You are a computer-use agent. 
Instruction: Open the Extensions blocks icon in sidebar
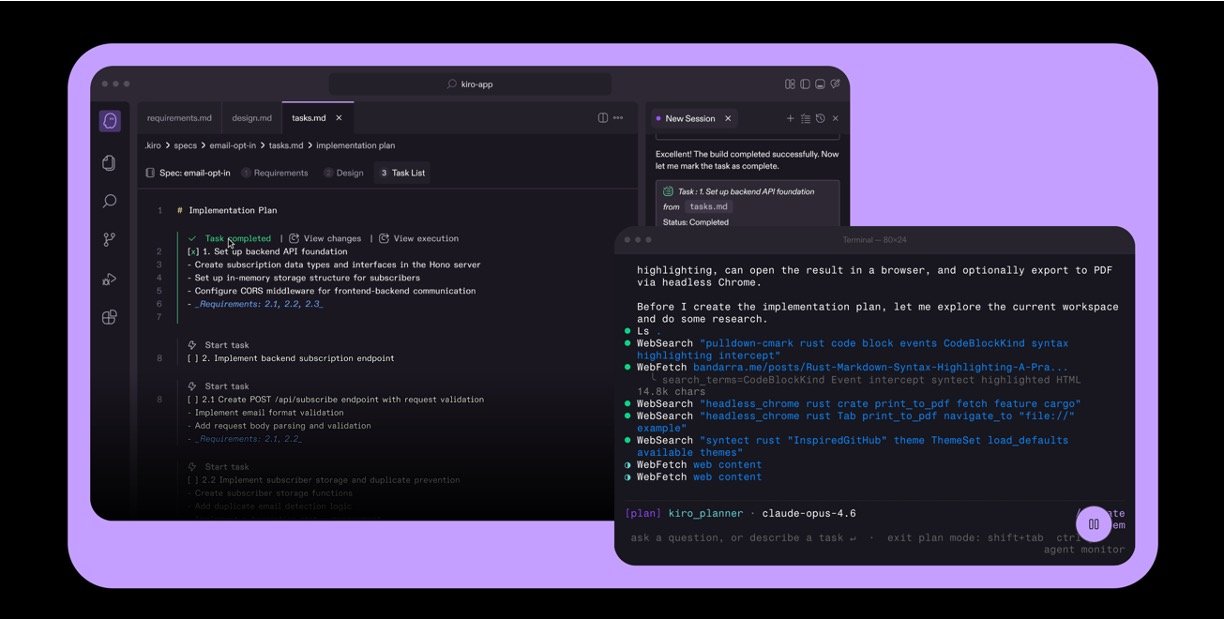(110, 318)
